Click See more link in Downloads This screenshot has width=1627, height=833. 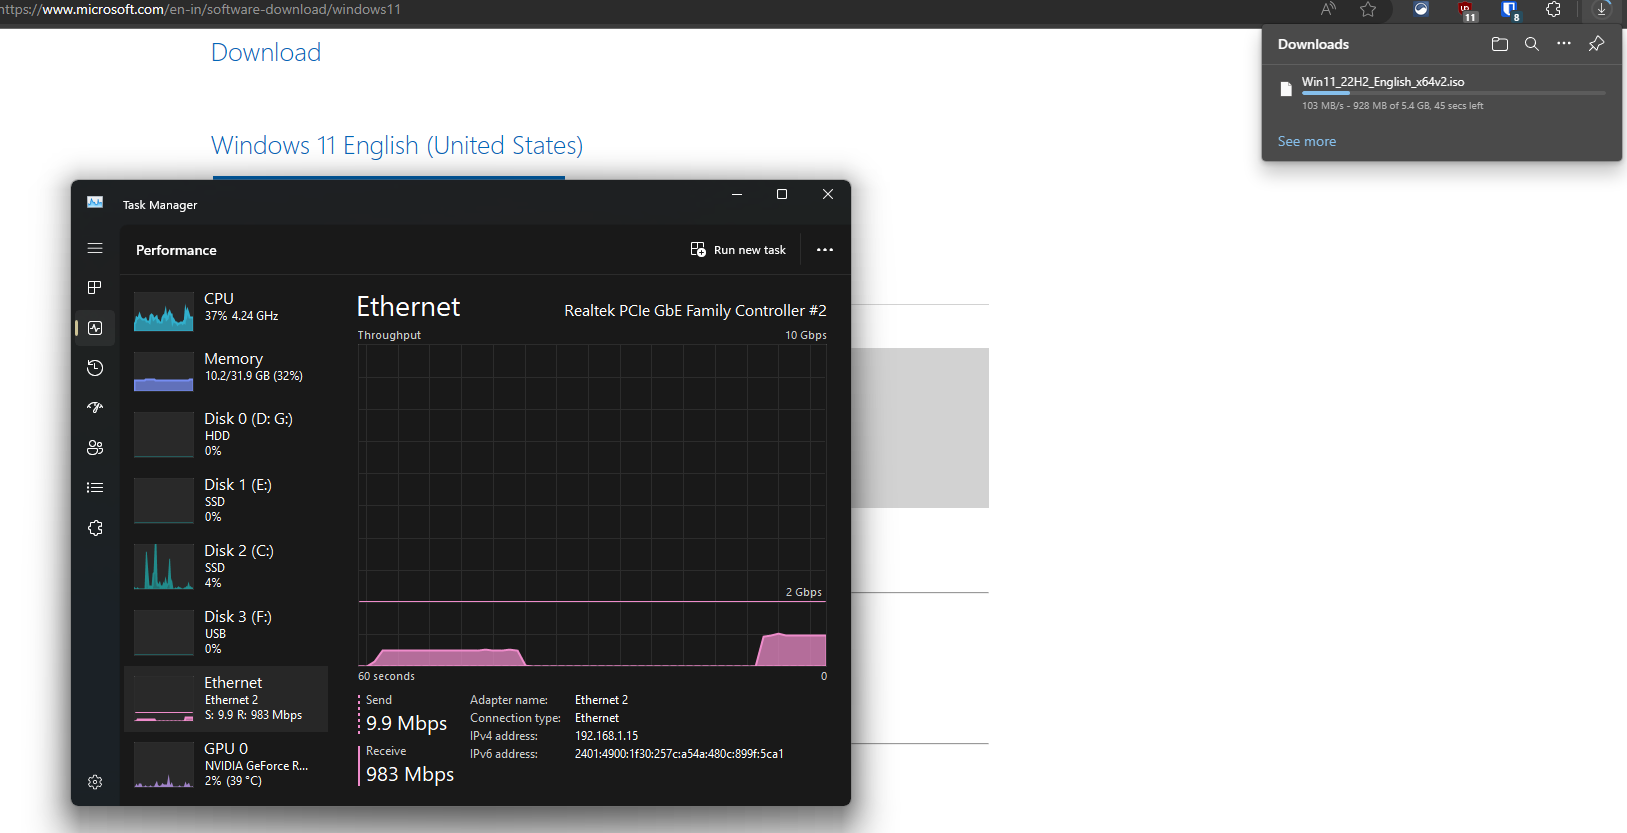pos(1306,141)
